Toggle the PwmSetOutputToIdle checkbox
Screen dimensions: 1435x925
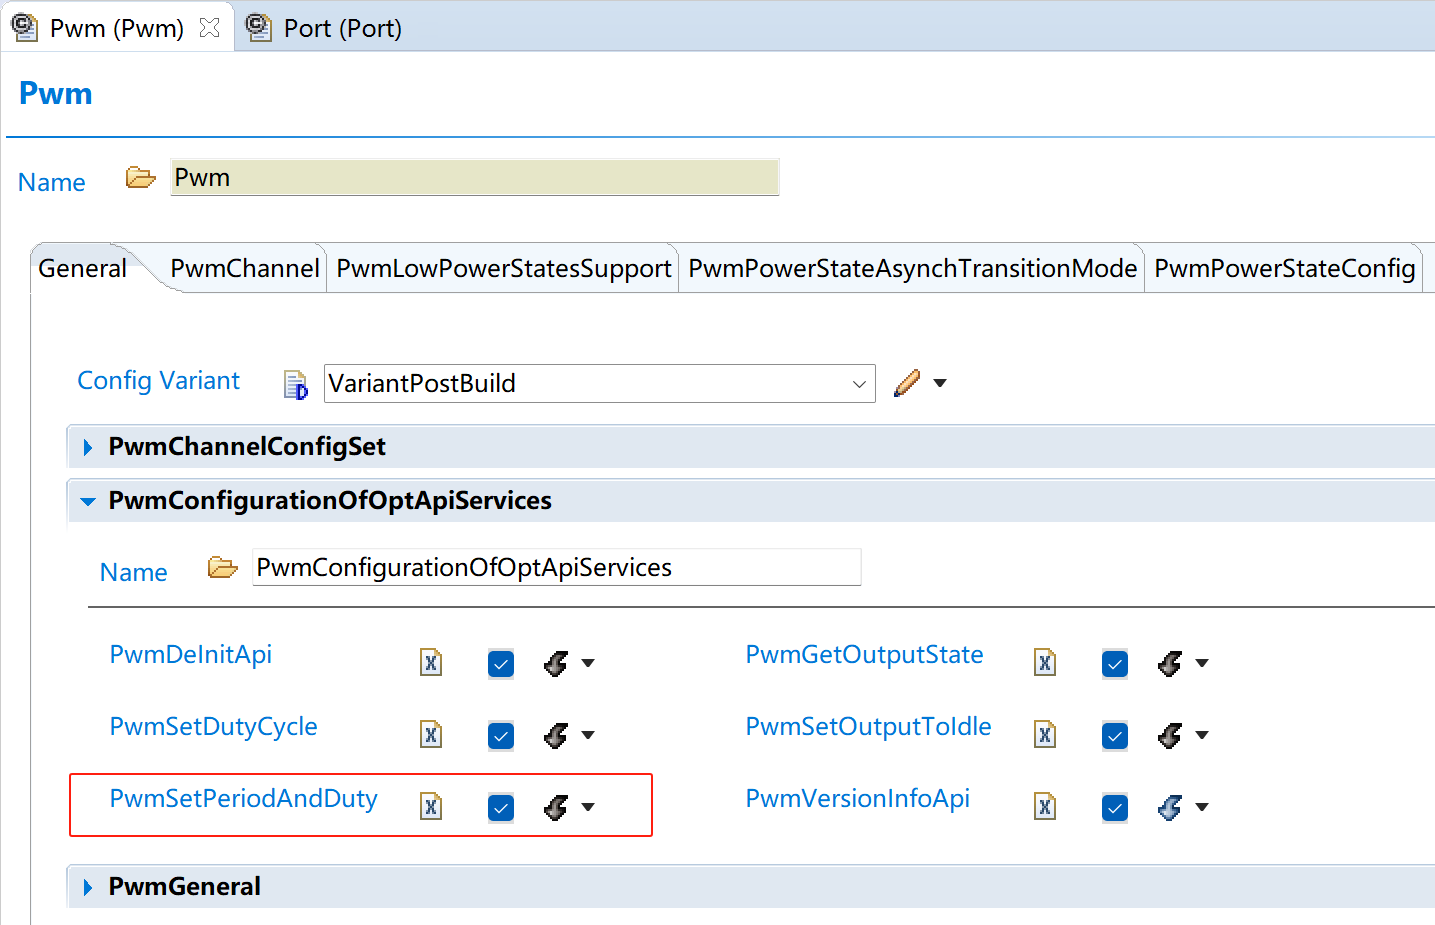(1115, 736)
